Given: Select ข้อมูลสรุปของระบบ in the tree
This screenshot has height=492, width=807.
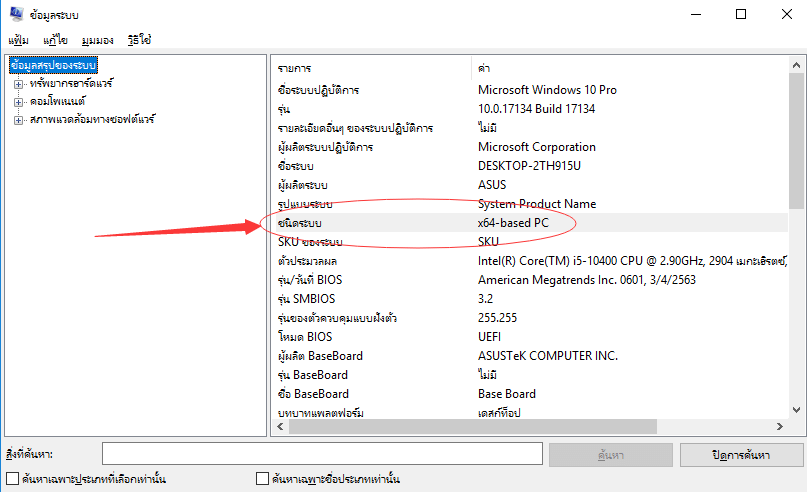Looking at the screenshot, I should [53, 66].
